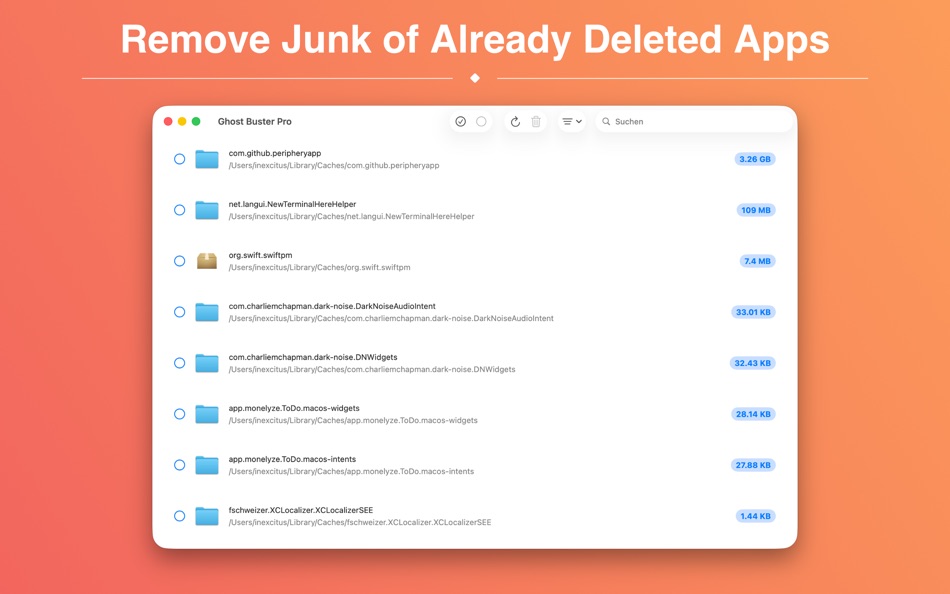Click the trash delete icon

click(x=536, y=122)
